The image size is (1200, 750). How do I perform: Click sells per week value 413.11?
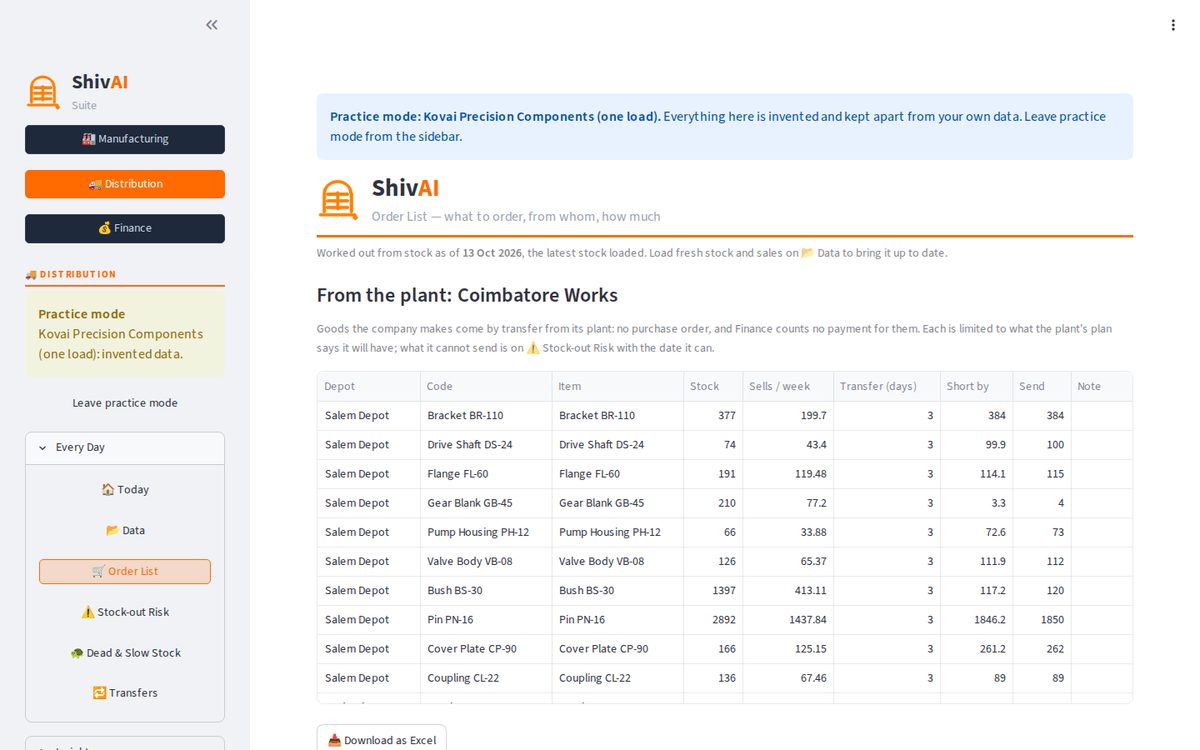click(x=788, y=591)
